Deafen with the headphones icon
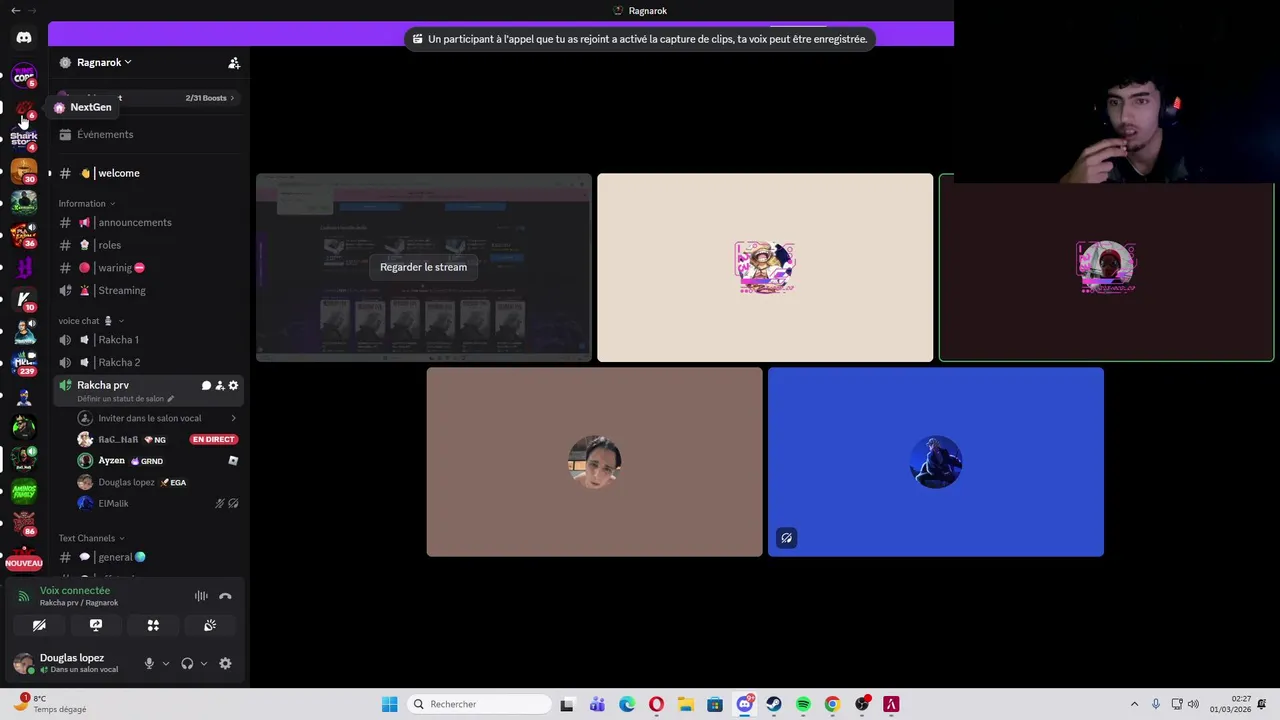The width and height of the screenshot is (1280, 720). [x=187, y=664]
